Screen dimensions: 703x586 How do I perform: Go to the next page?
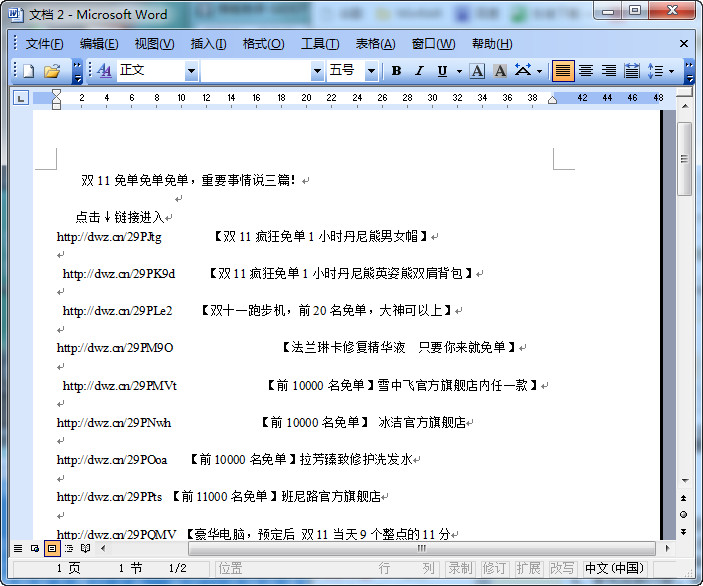pyautogui.click(x=684, y=532)
